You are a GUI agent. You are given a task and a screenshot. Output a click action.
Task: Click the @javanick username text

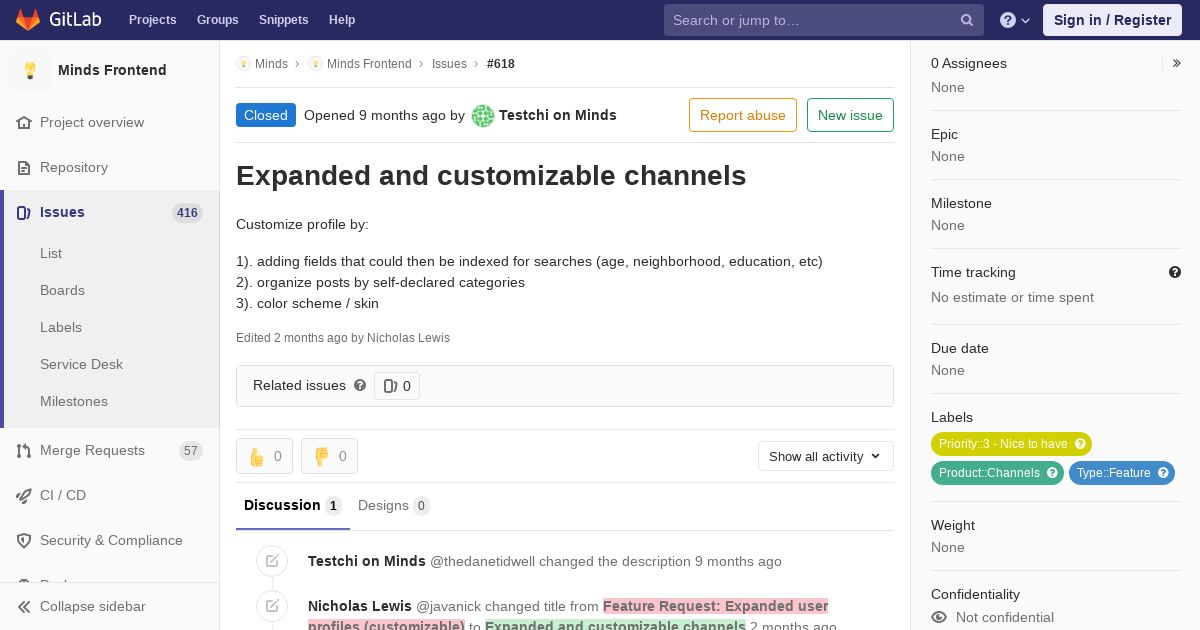pos(448,606)
